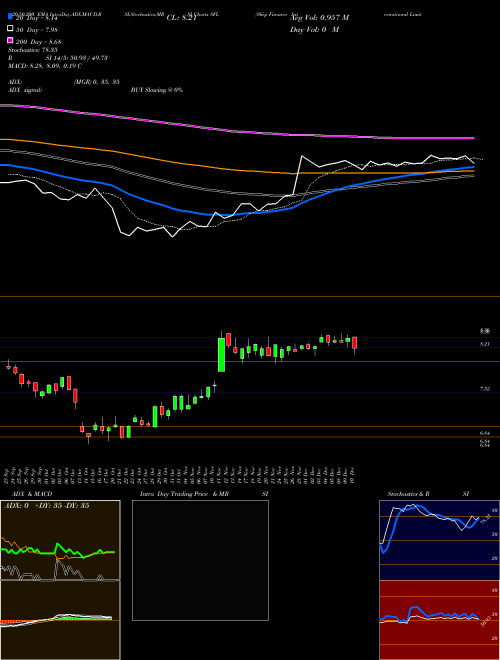The image size is (500, 660).
Task: Click the 'Intra Day Trading Price & MR' title
Action: coord(184,494)
